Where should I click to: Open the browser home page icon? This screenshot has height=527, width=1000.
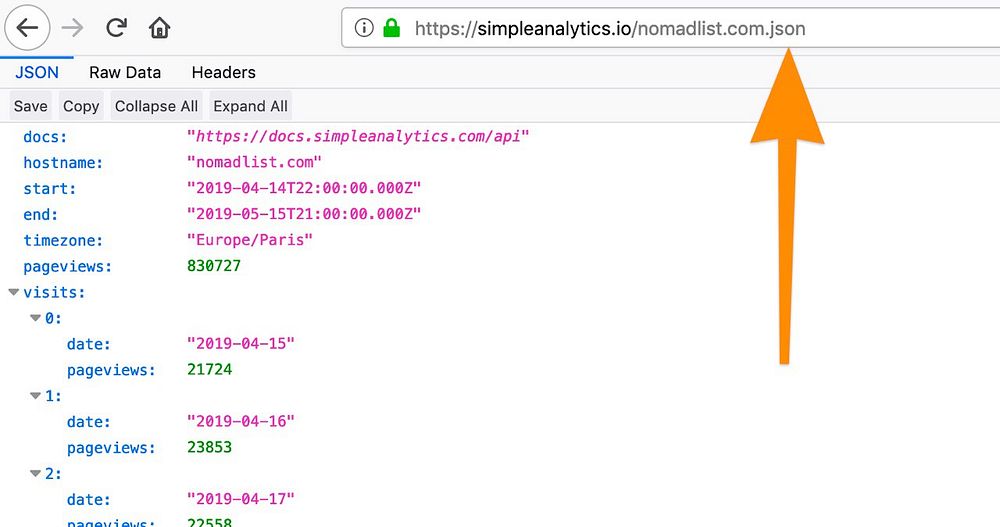pyautogui.click(x=159, y=27)
